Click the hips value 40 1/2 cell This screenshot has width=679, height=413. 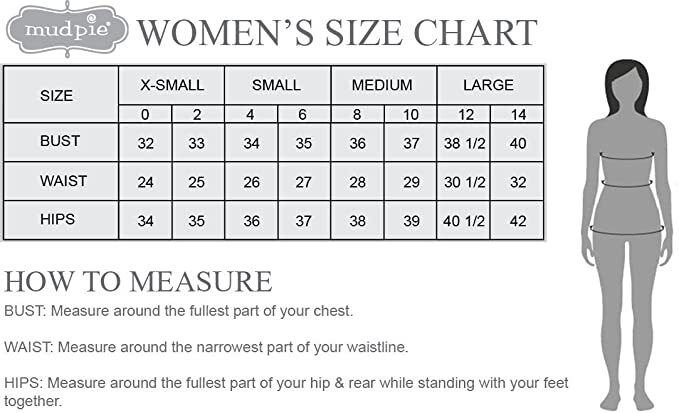point(464,220)
